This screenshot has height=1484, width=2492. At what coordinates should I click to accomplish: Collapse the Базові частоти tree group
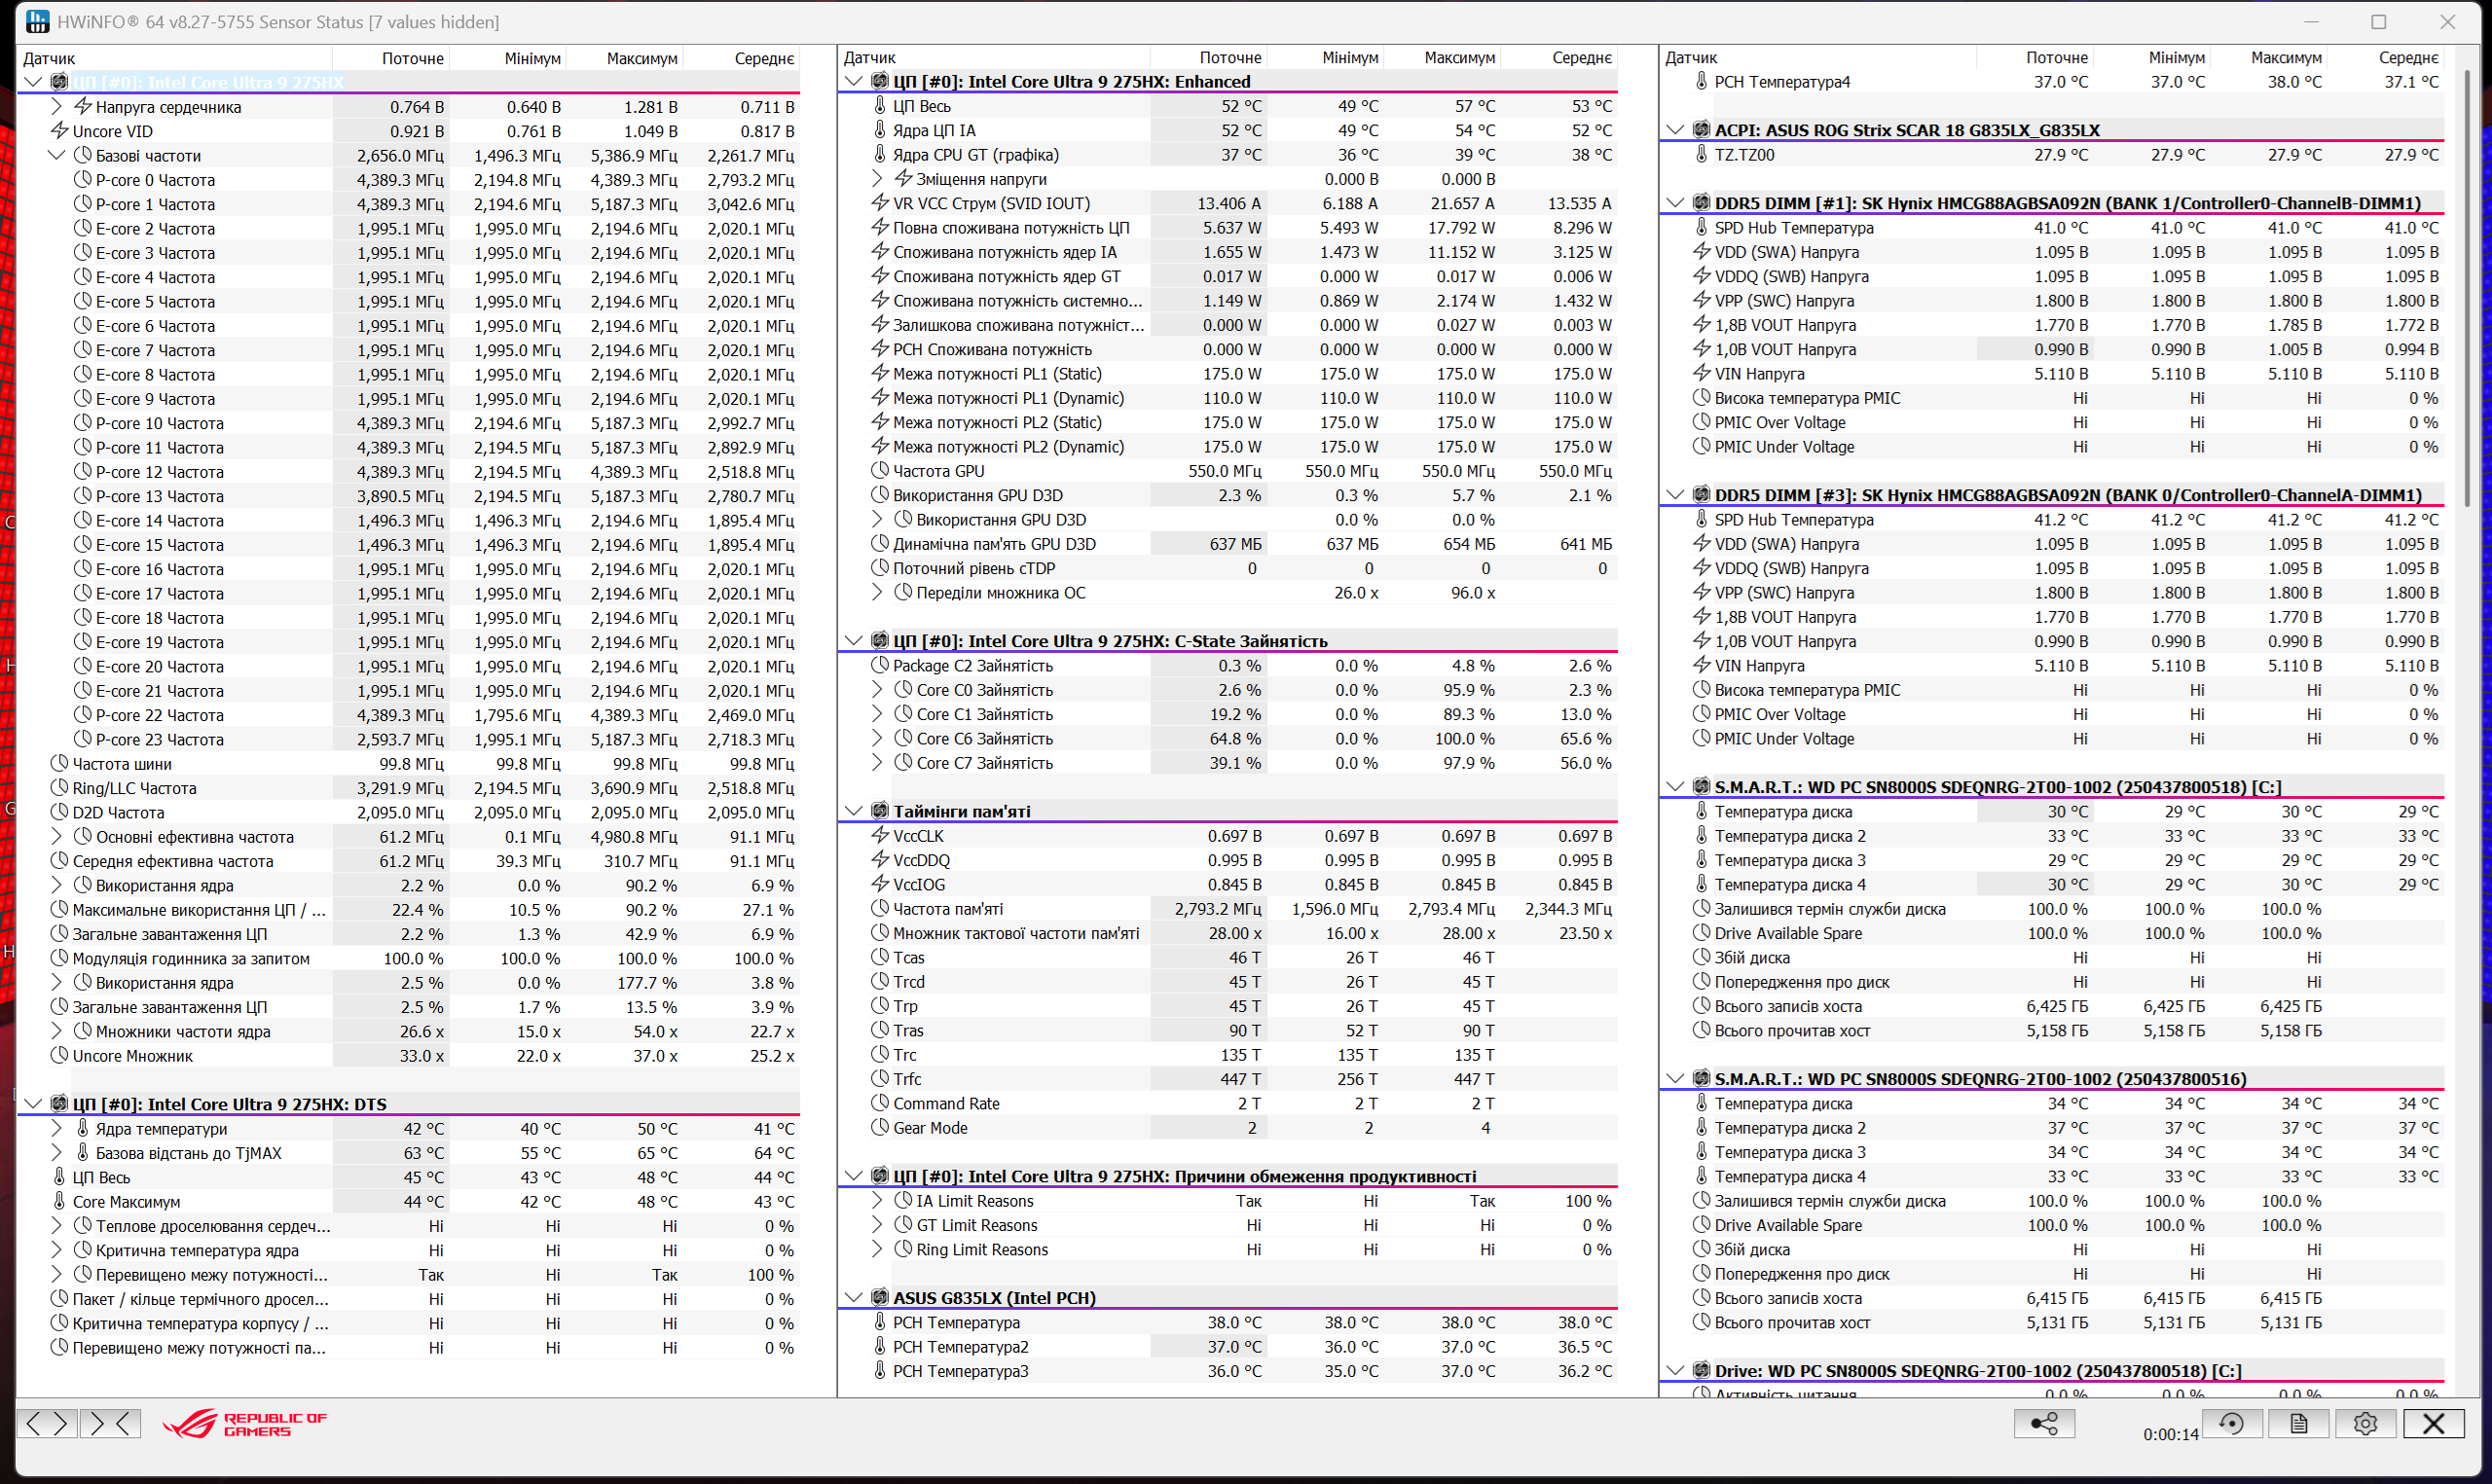57,155
